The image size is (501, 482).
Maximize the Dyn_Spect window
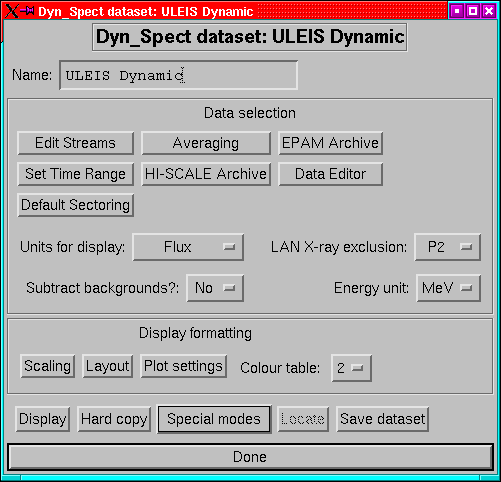point(473,11)
